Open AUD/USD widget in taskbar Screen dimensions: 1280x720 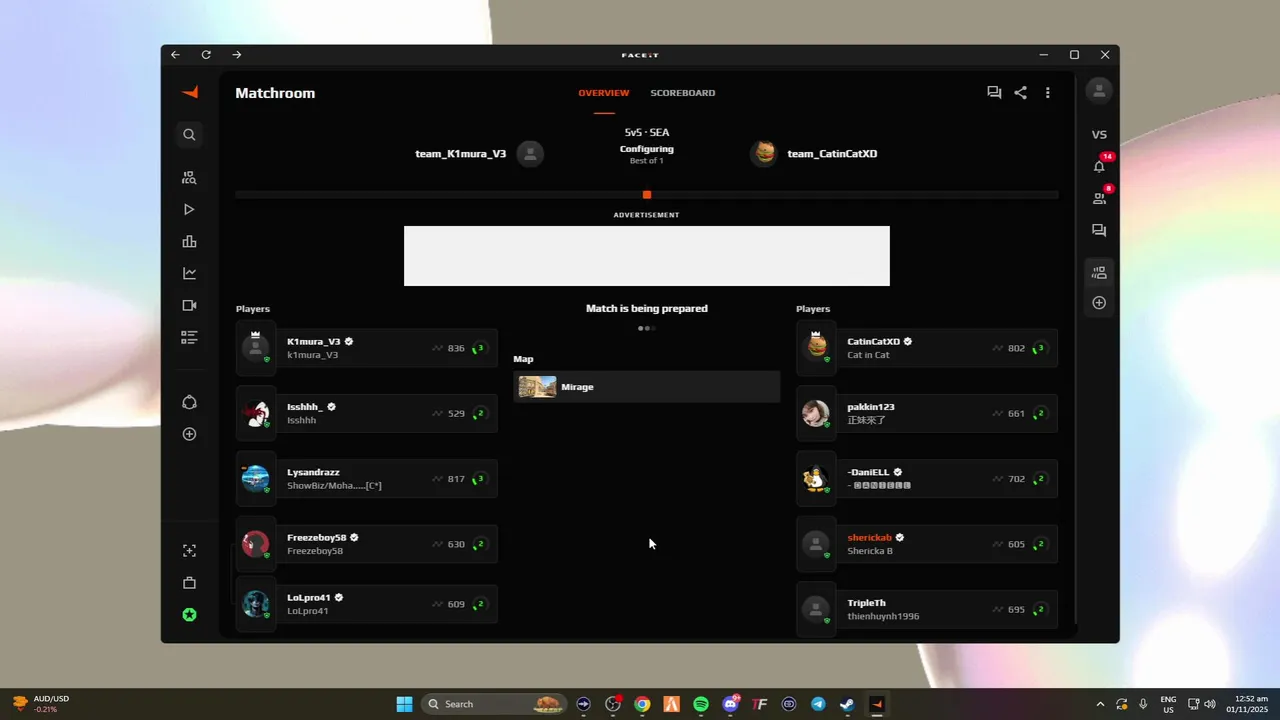point(42,704)
